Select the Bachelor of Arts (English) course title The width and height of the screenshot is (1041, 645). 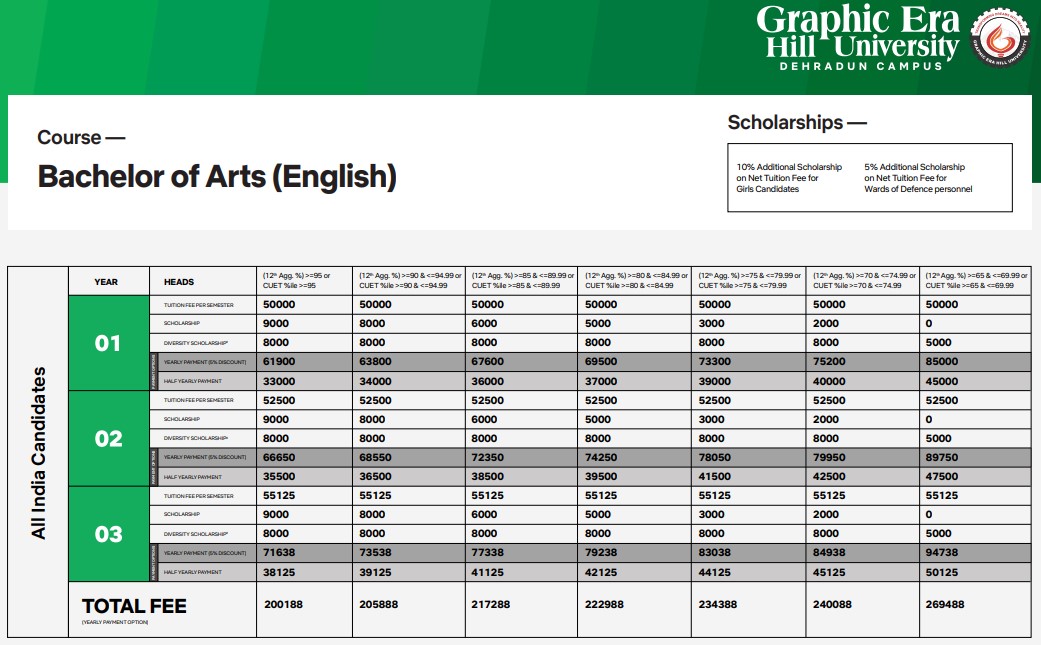click(x=217, y=177)
